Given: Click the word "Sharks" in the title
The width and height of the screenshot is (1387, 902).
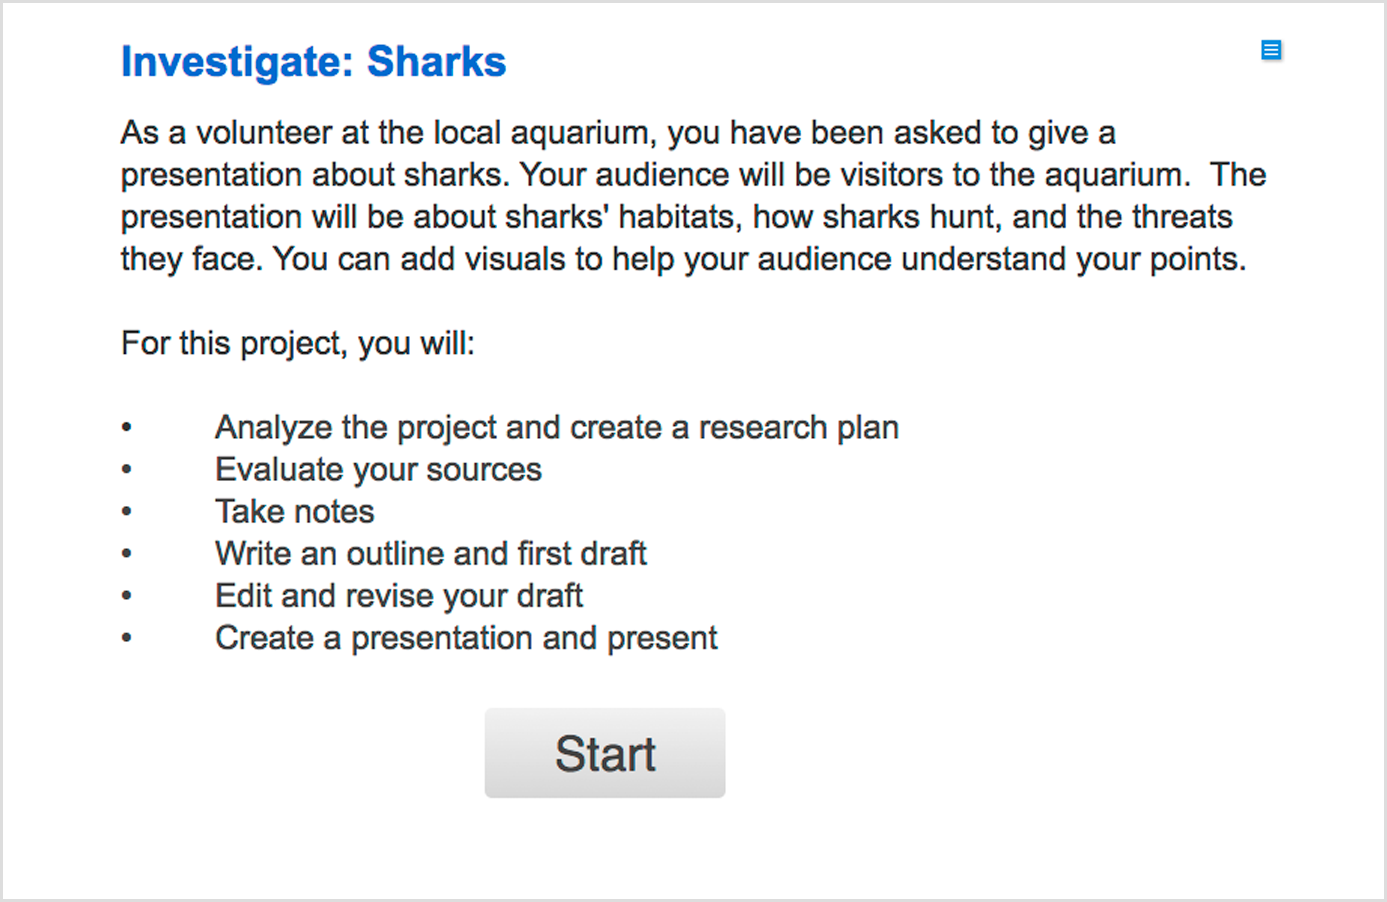Looking at the screenshot, I should coord(436,62).
